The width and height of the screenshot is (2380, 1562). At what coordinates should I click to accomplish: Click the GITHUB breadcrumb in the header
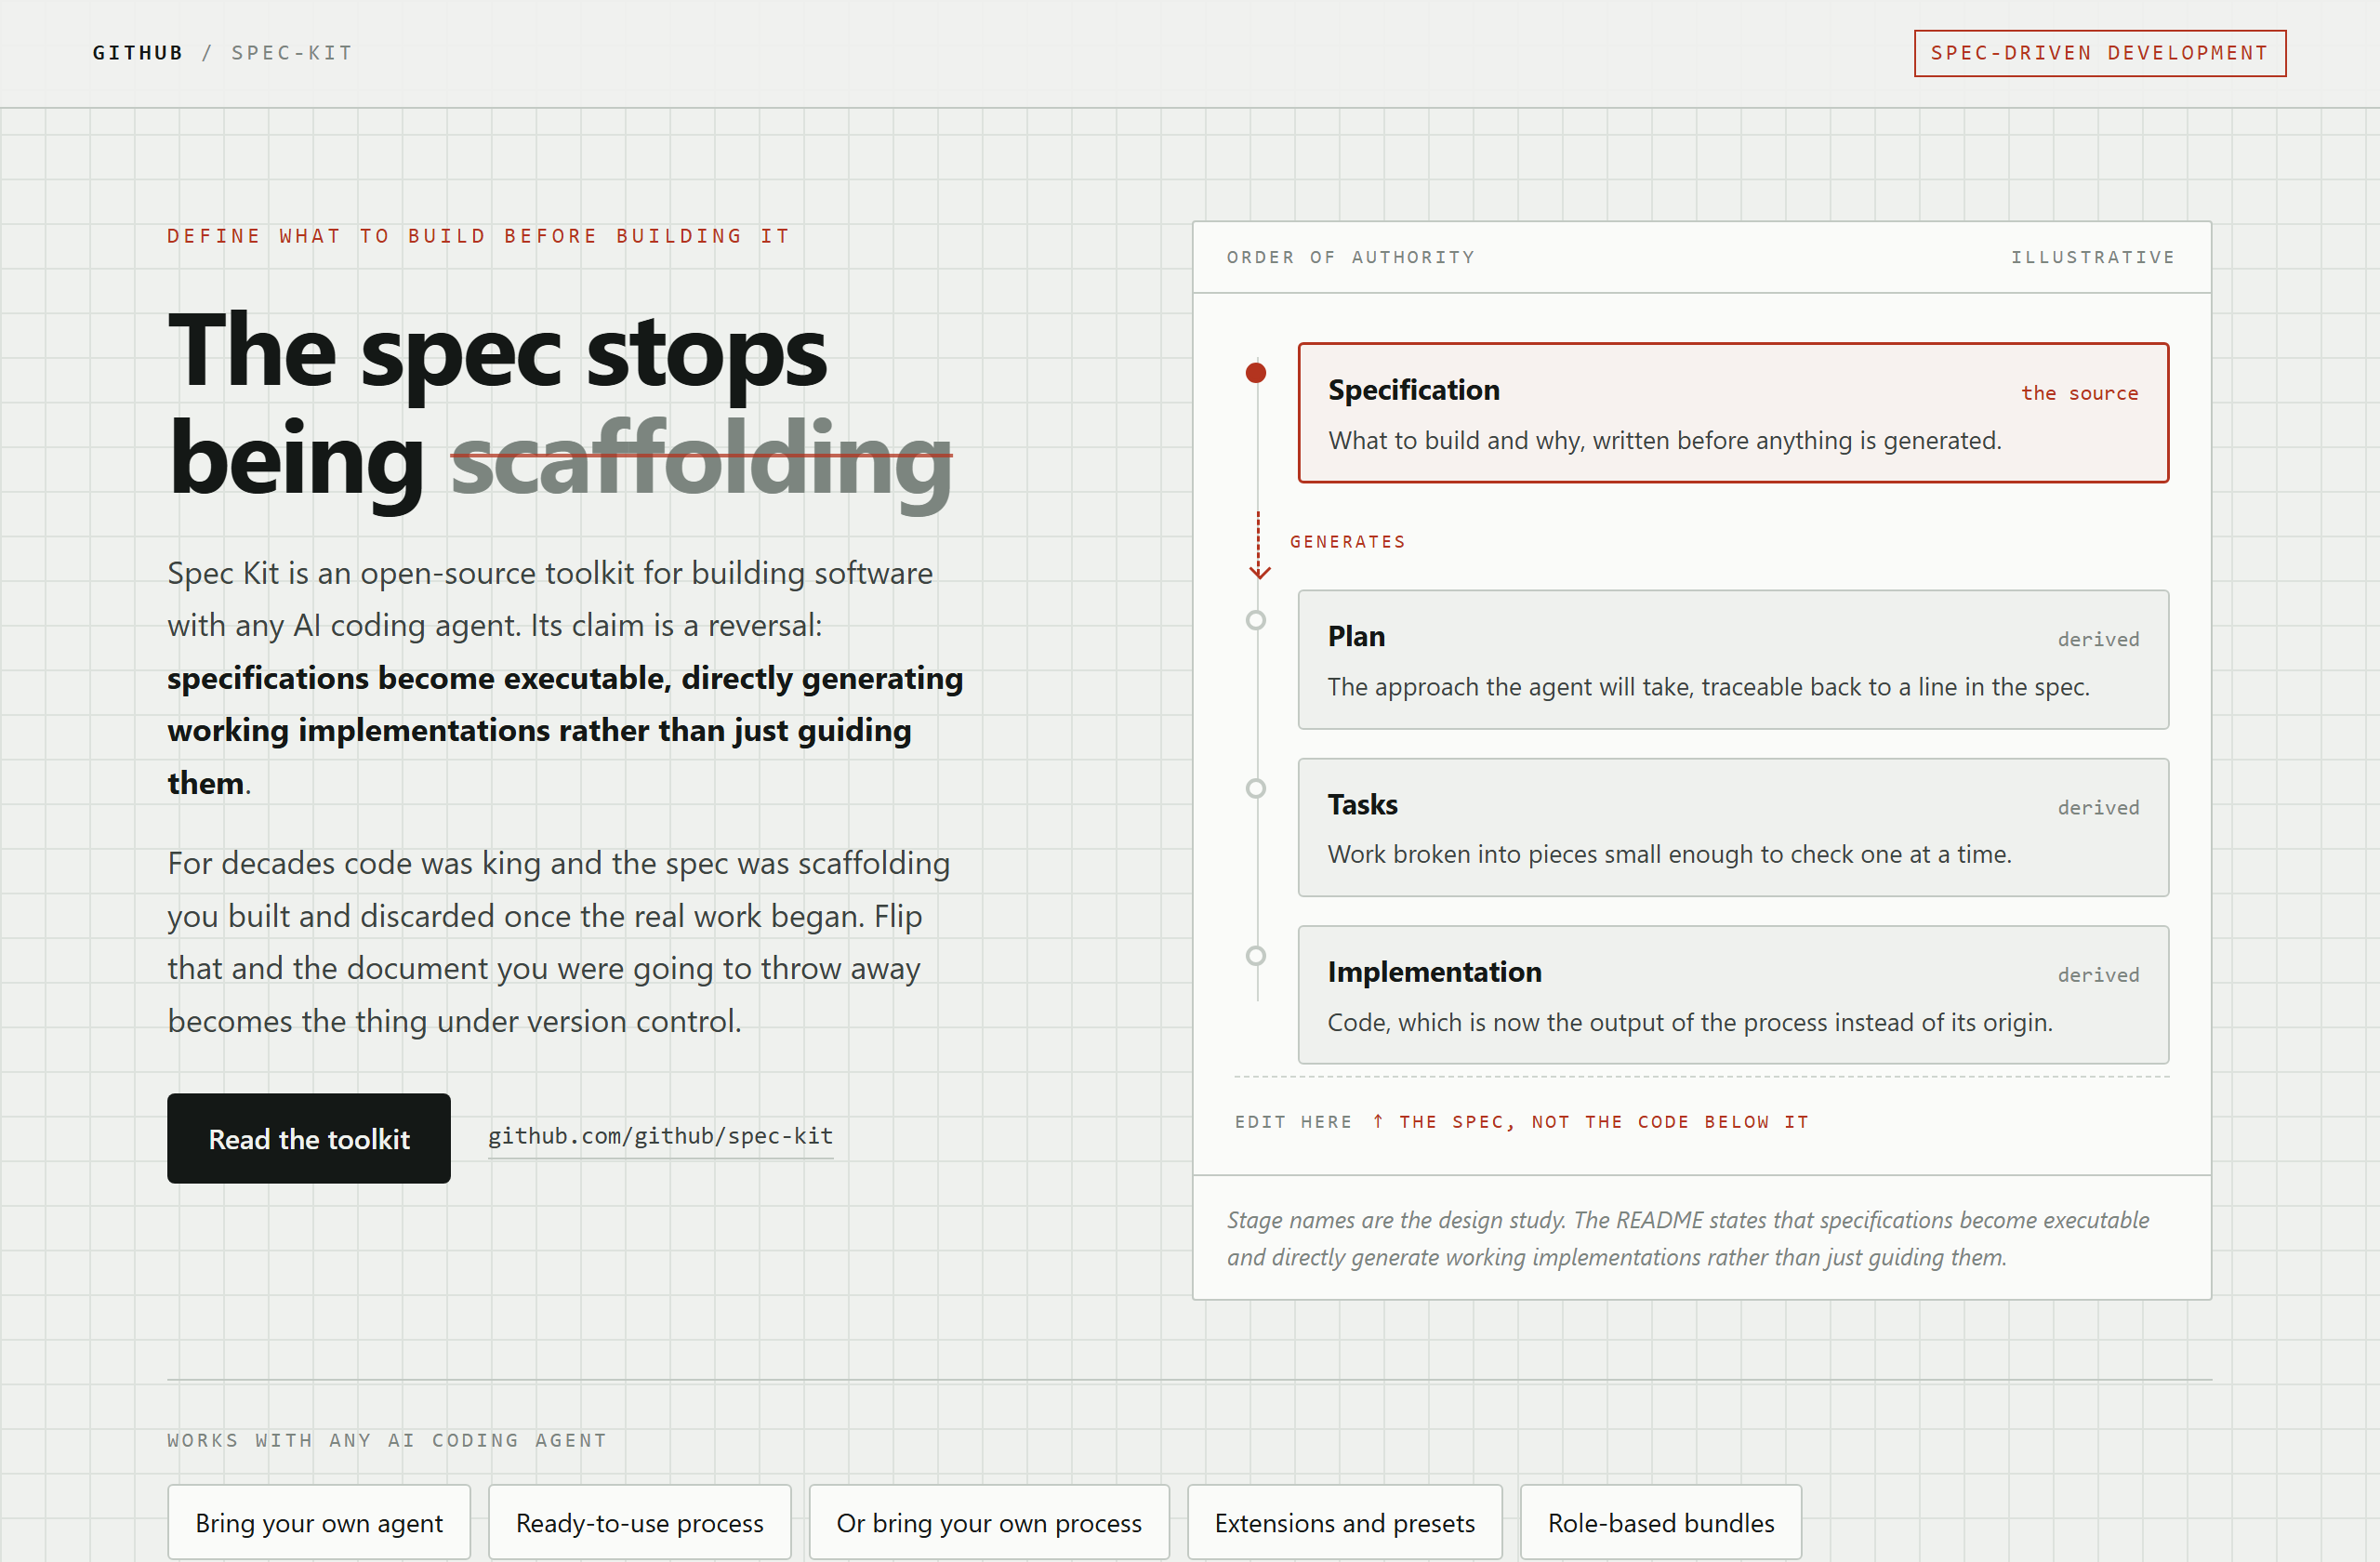coord(138,53)
